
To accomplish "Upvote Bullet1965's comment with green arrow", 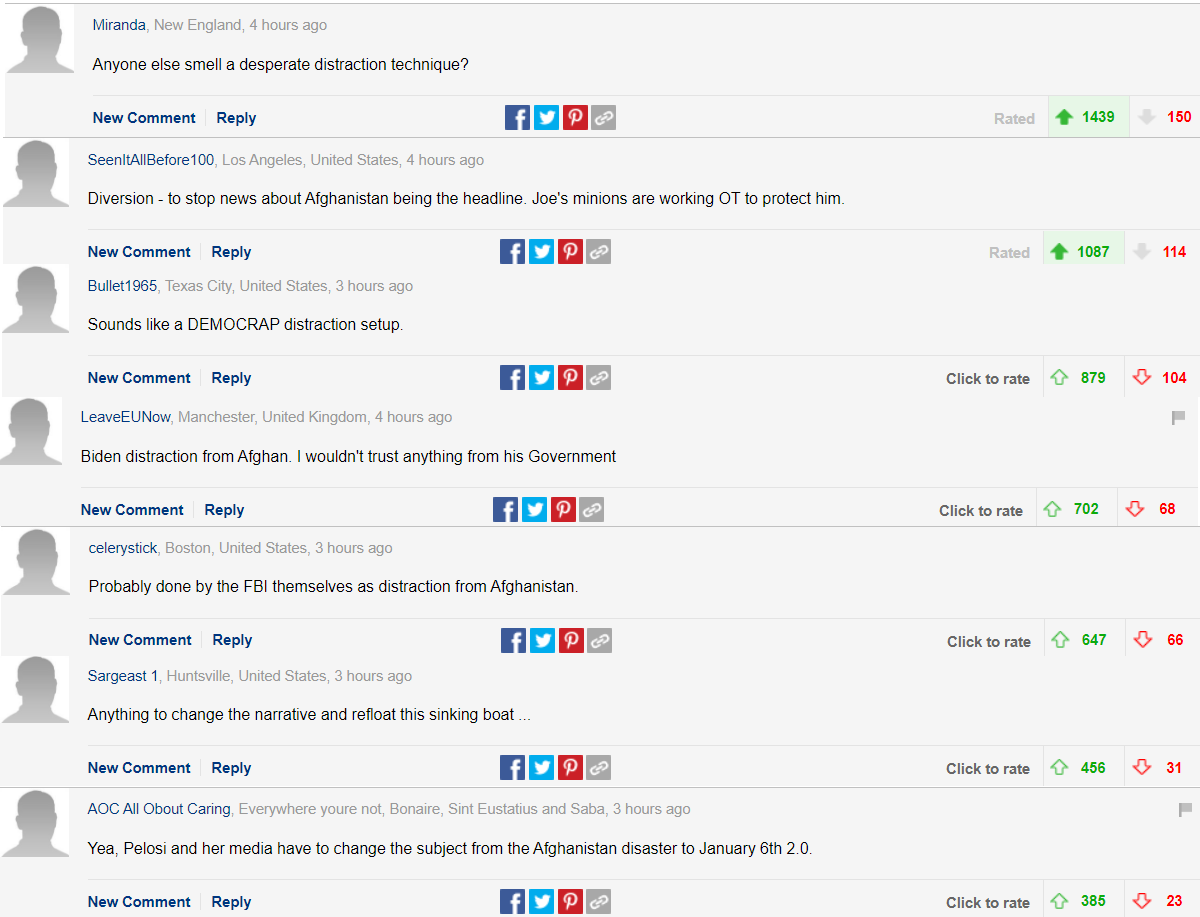I will [1060, 378].
